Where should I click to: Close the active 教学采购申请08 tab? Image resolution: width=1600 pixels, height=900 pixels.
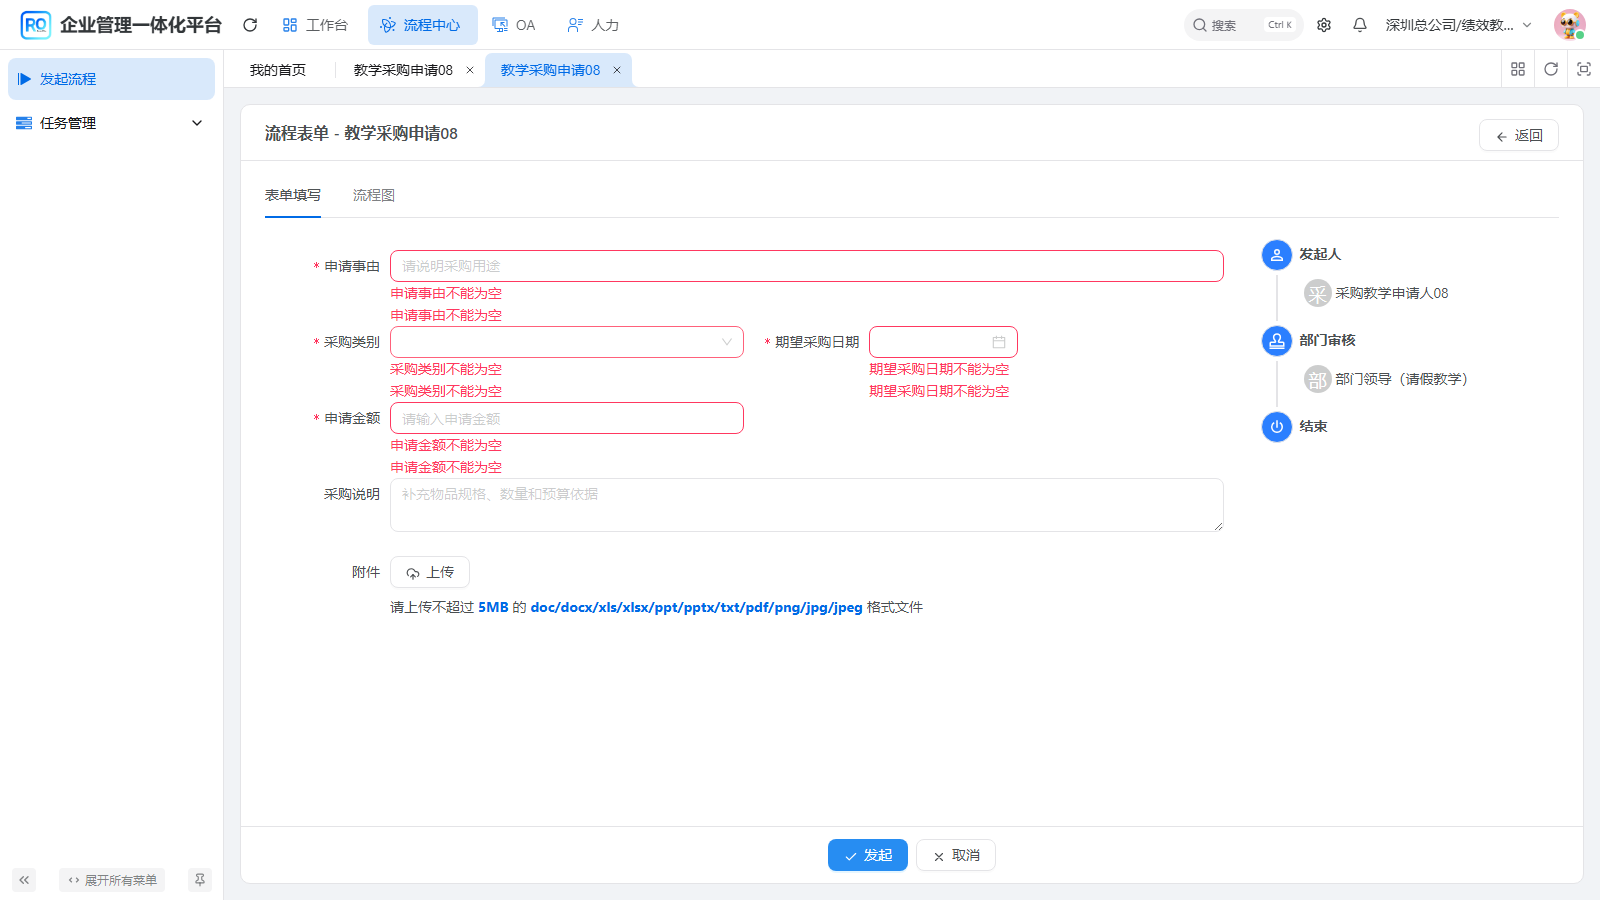[x=617, y=70]
